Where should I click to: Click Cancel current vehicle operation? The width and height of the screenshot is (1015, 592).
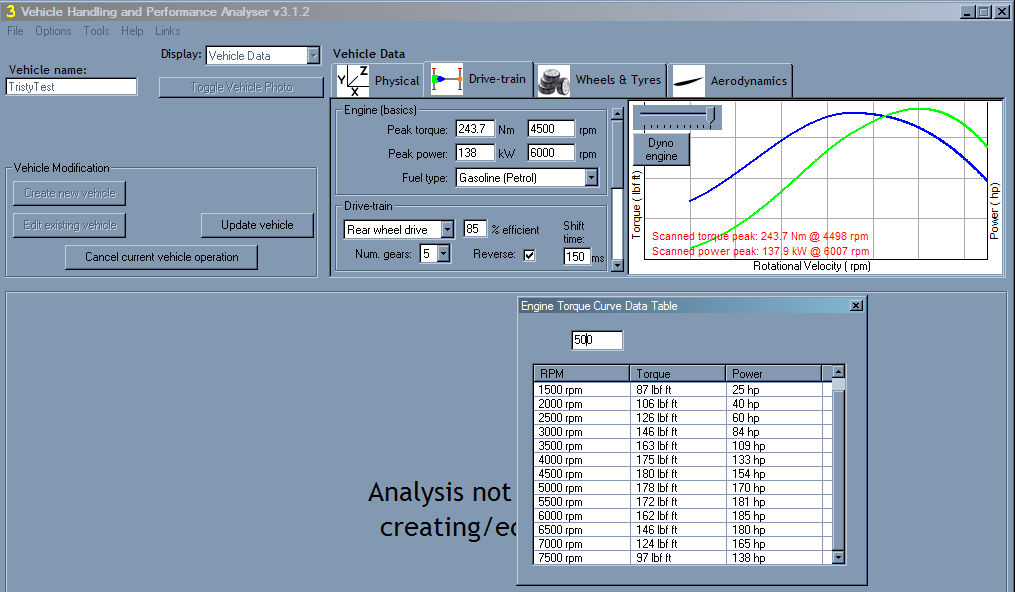pyautogui.click(x=161, y=257)
